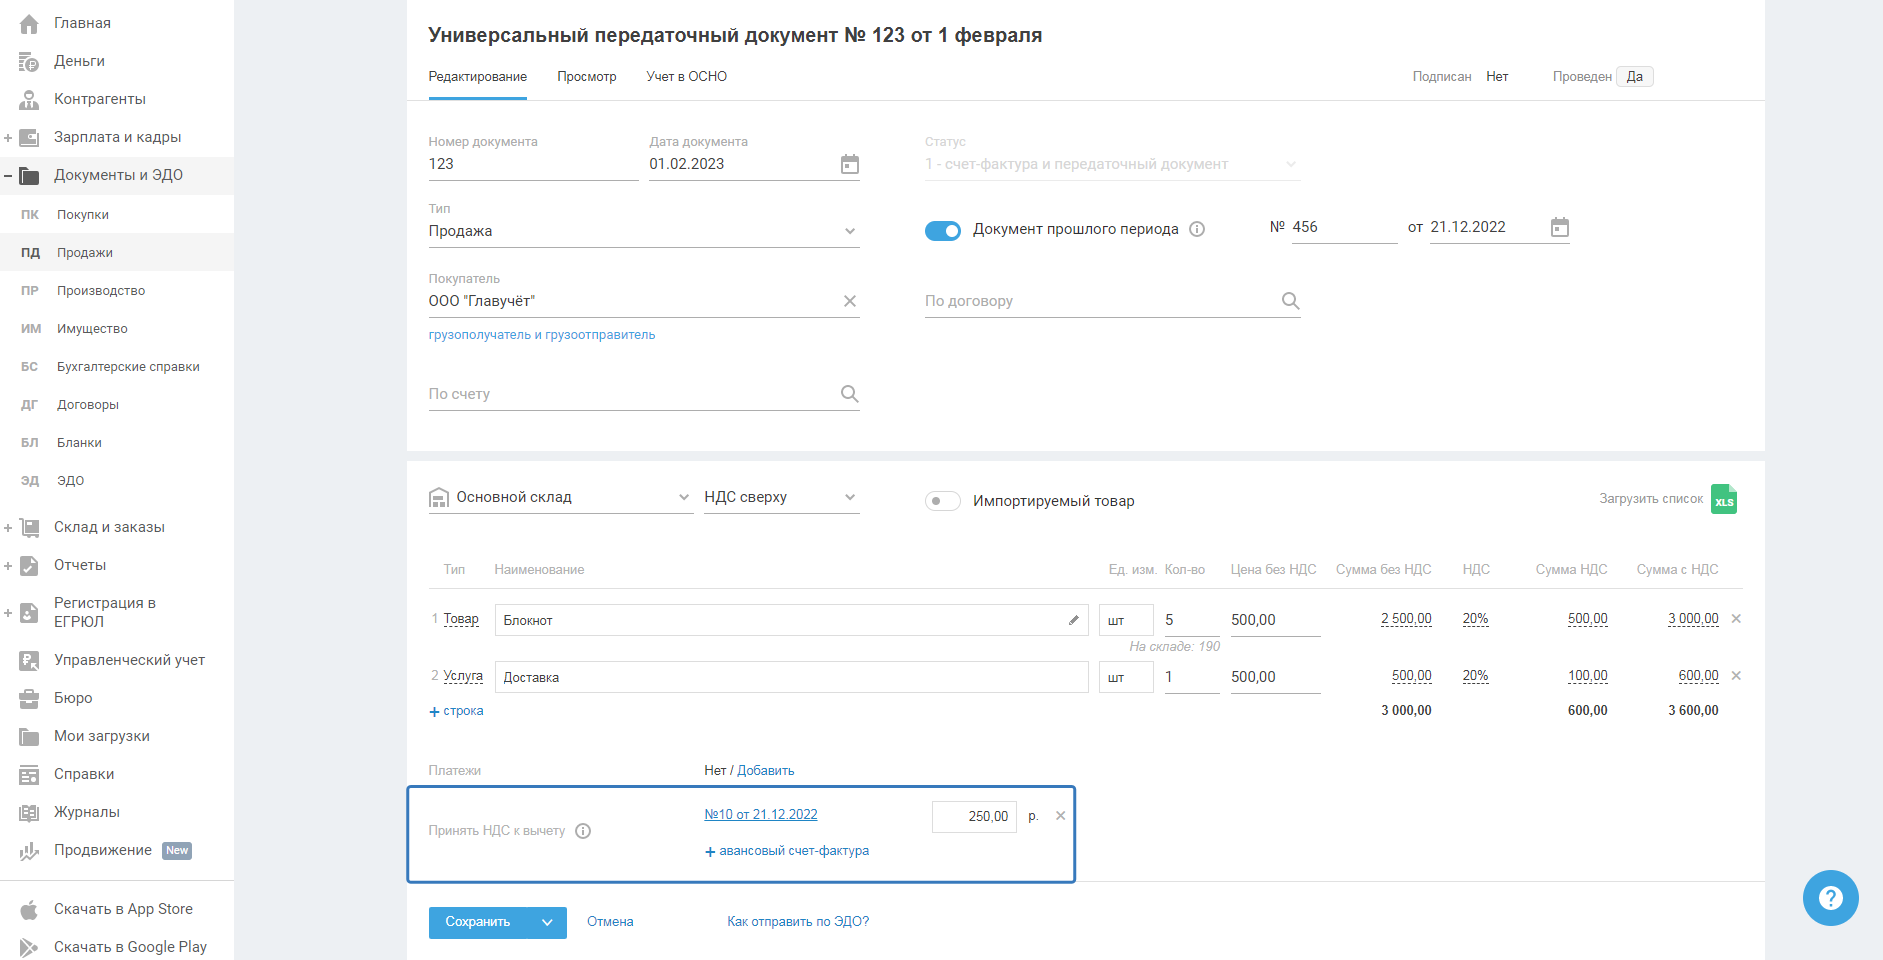Open the 'Основной склад' warehouse dropdown
The width and height of the screenshot is (1883, 960).
(684, 497)
